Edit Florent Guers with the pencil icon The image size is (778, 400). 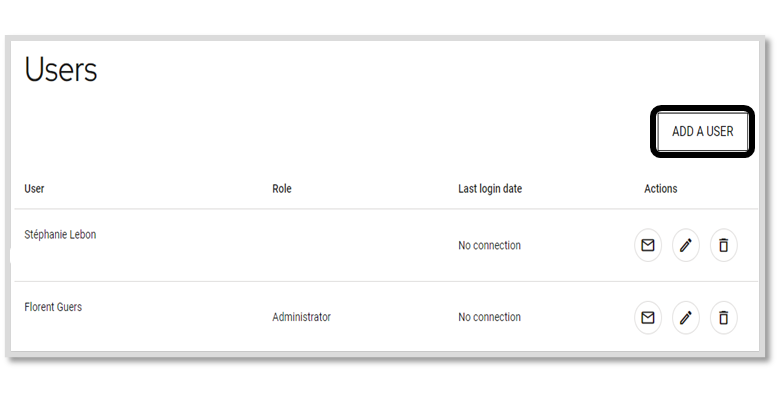click(x=686, y=317)
